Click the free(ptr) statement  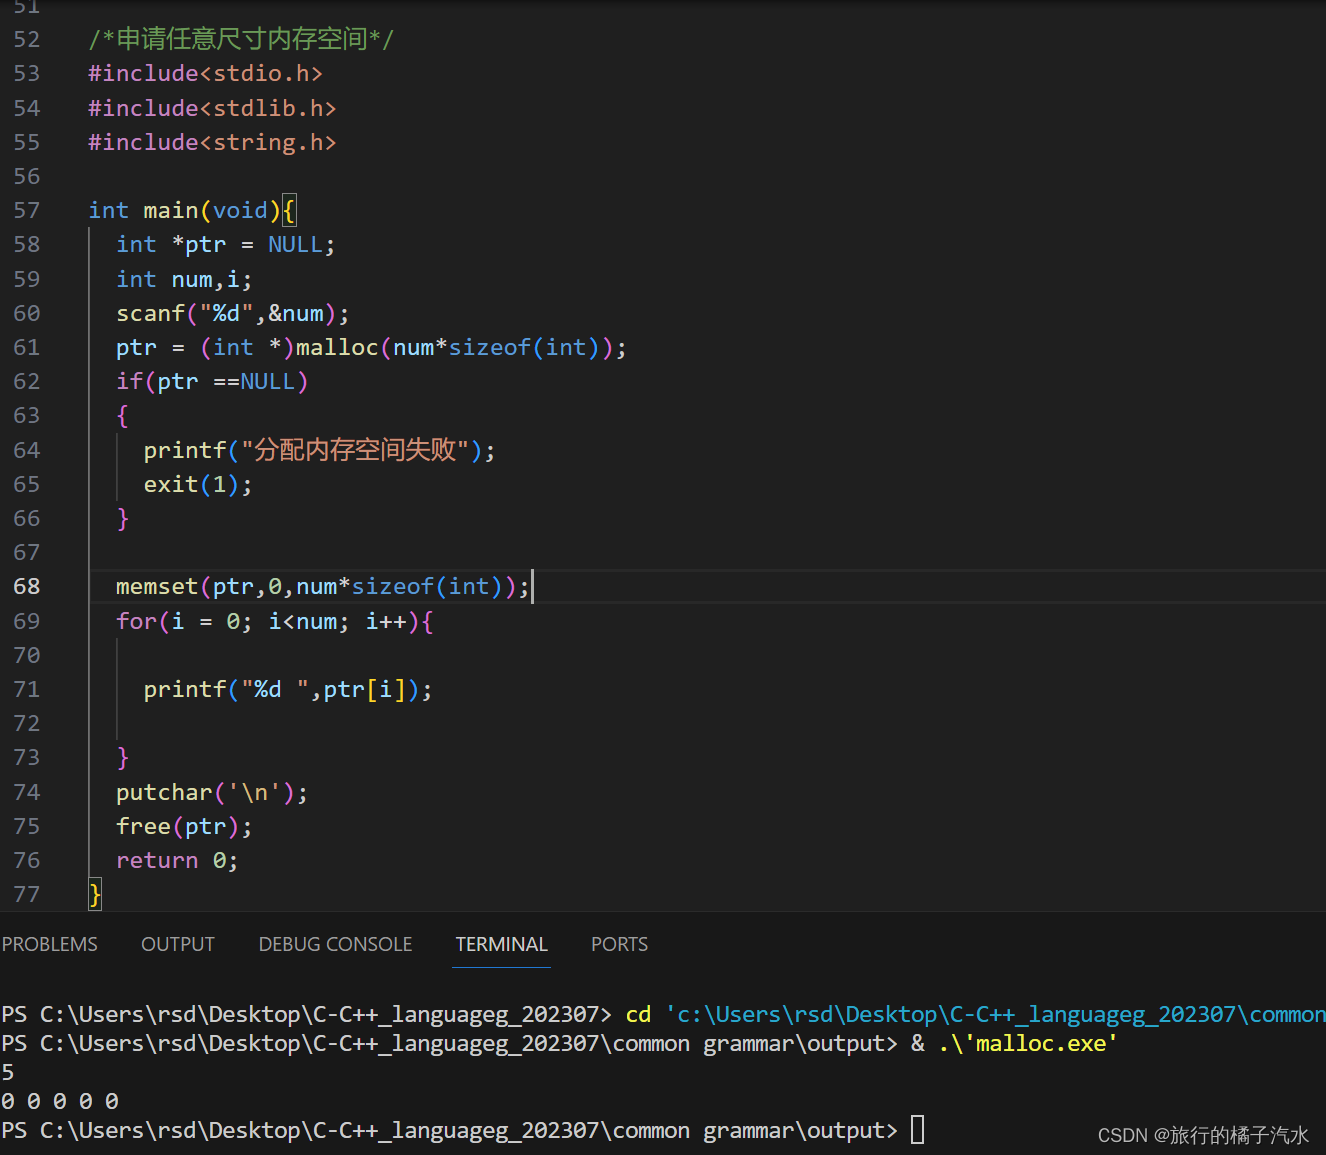[184, 826]
